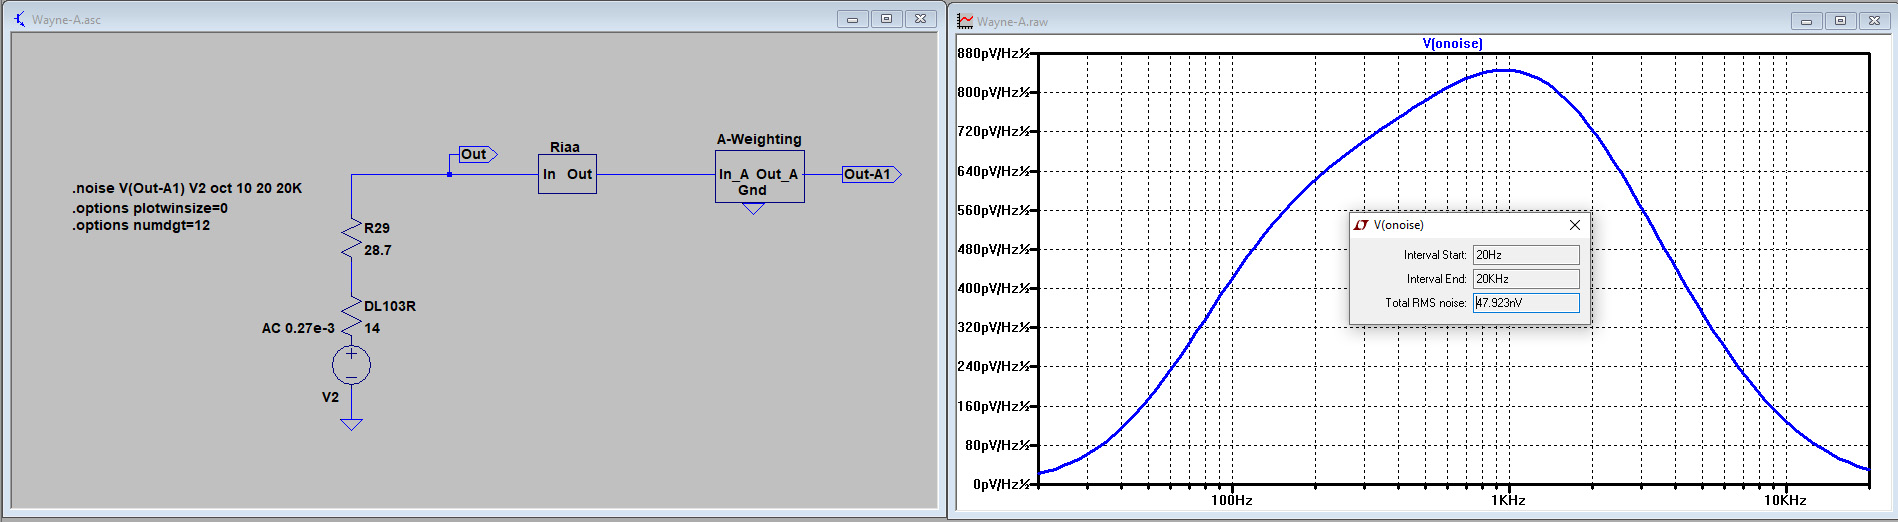This screenshot has width=1898, height=522.
Task: Click the 1KHz frequency axis label
Action: [1508, 500]
